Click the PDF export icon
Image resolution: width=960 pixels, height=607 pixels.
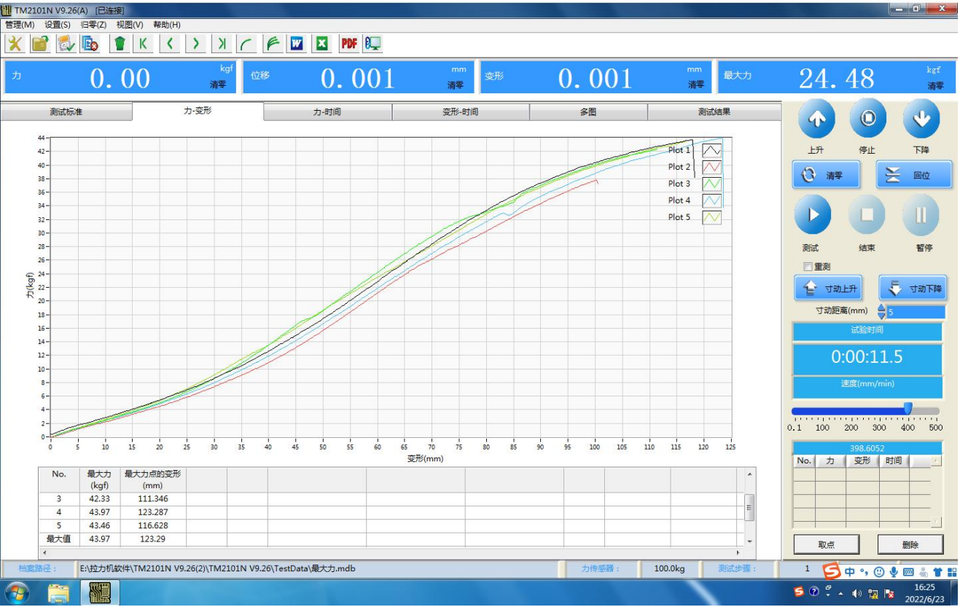point(349,43)
